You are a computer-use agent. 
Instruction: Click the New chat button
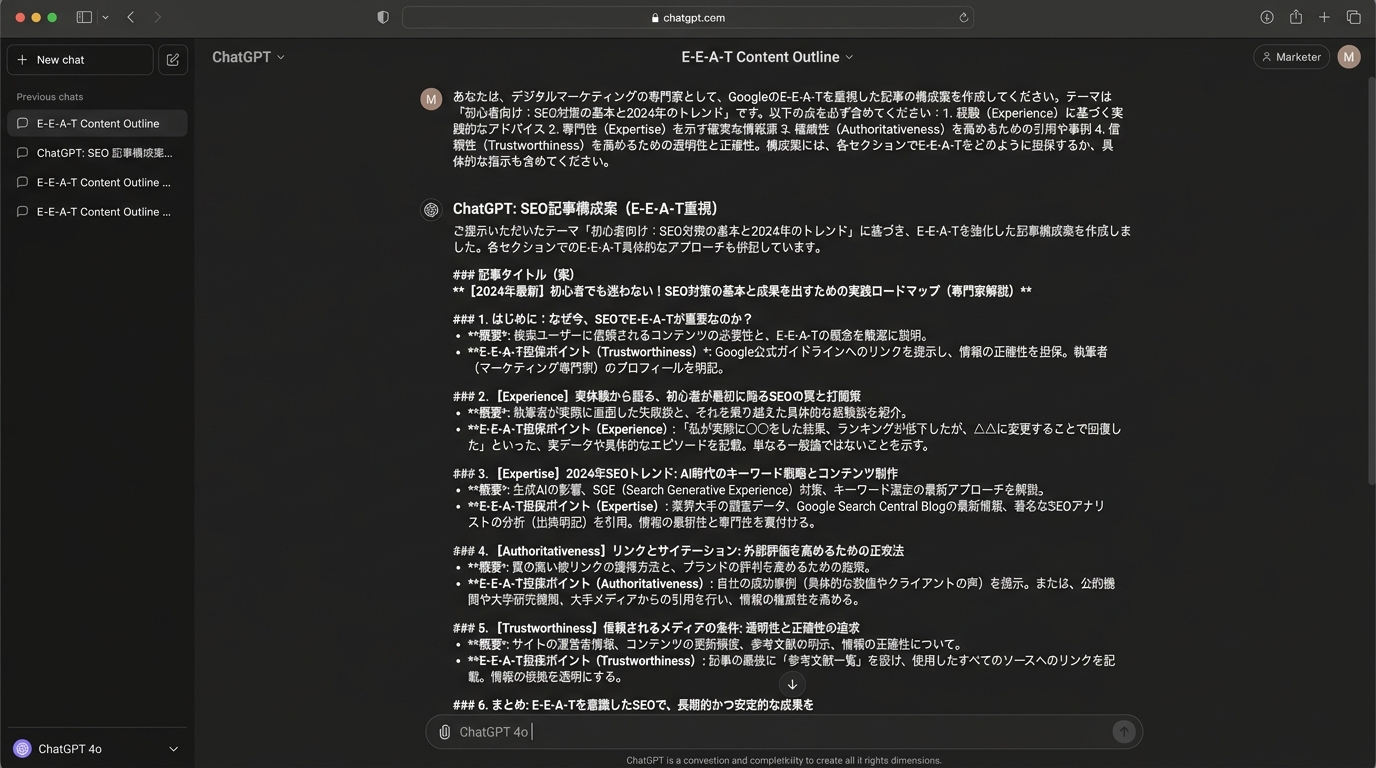click(x=80, y=60)
